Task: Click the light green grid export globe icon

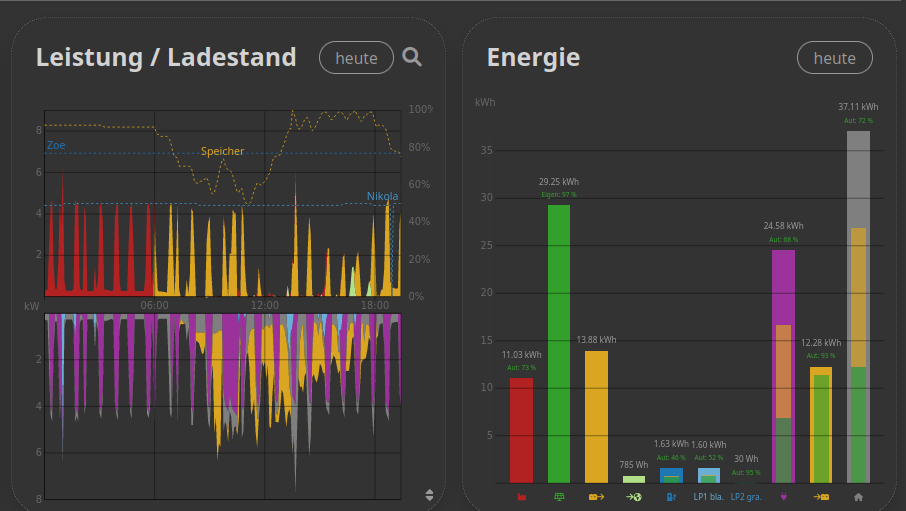Action: point(633,497)
